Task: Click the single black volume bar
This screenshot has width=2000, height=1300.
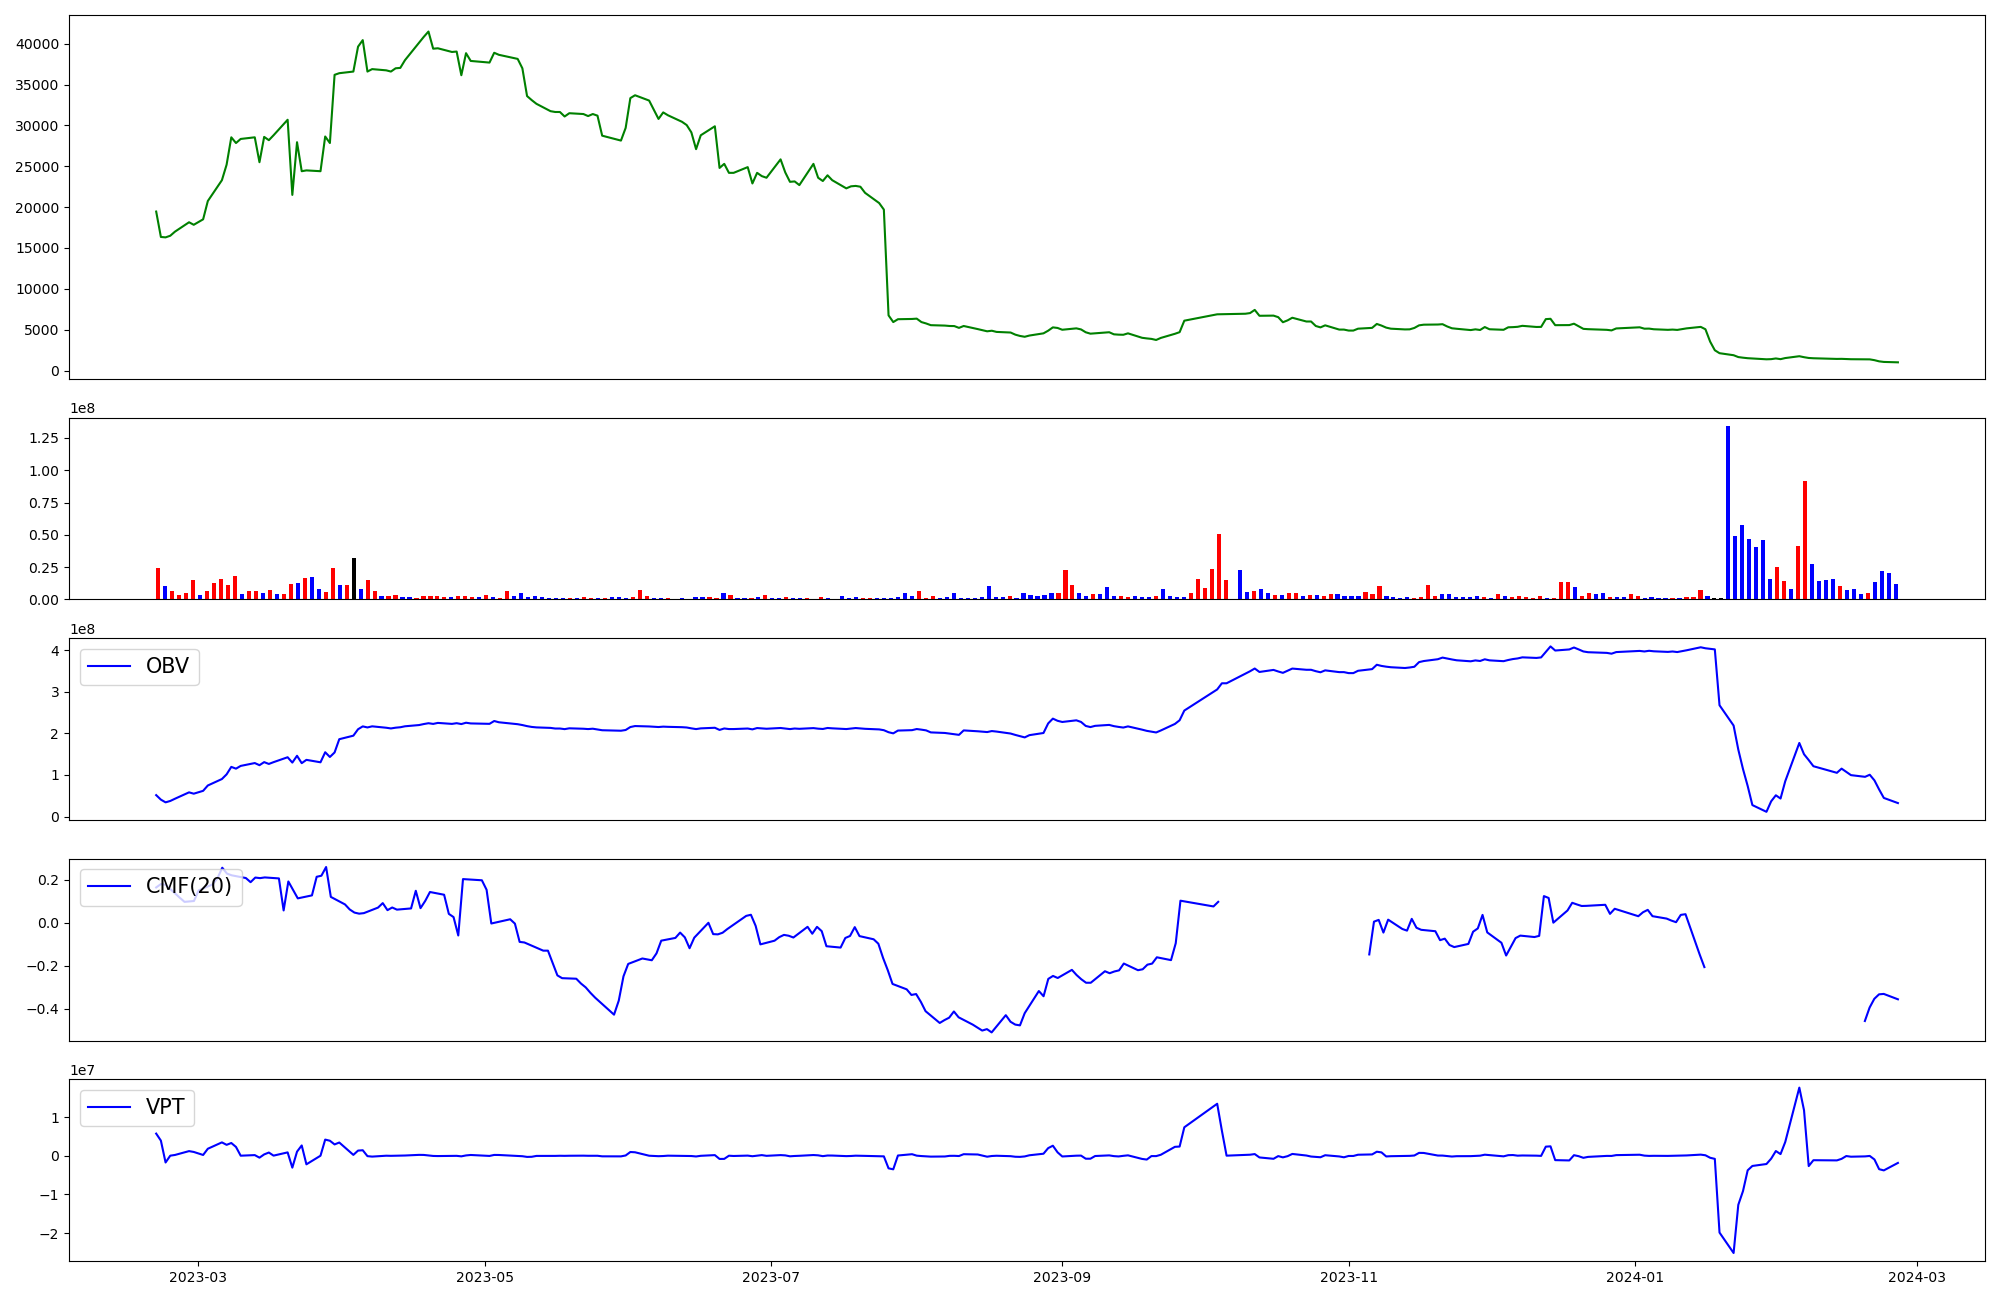Action: click(354, 579)
